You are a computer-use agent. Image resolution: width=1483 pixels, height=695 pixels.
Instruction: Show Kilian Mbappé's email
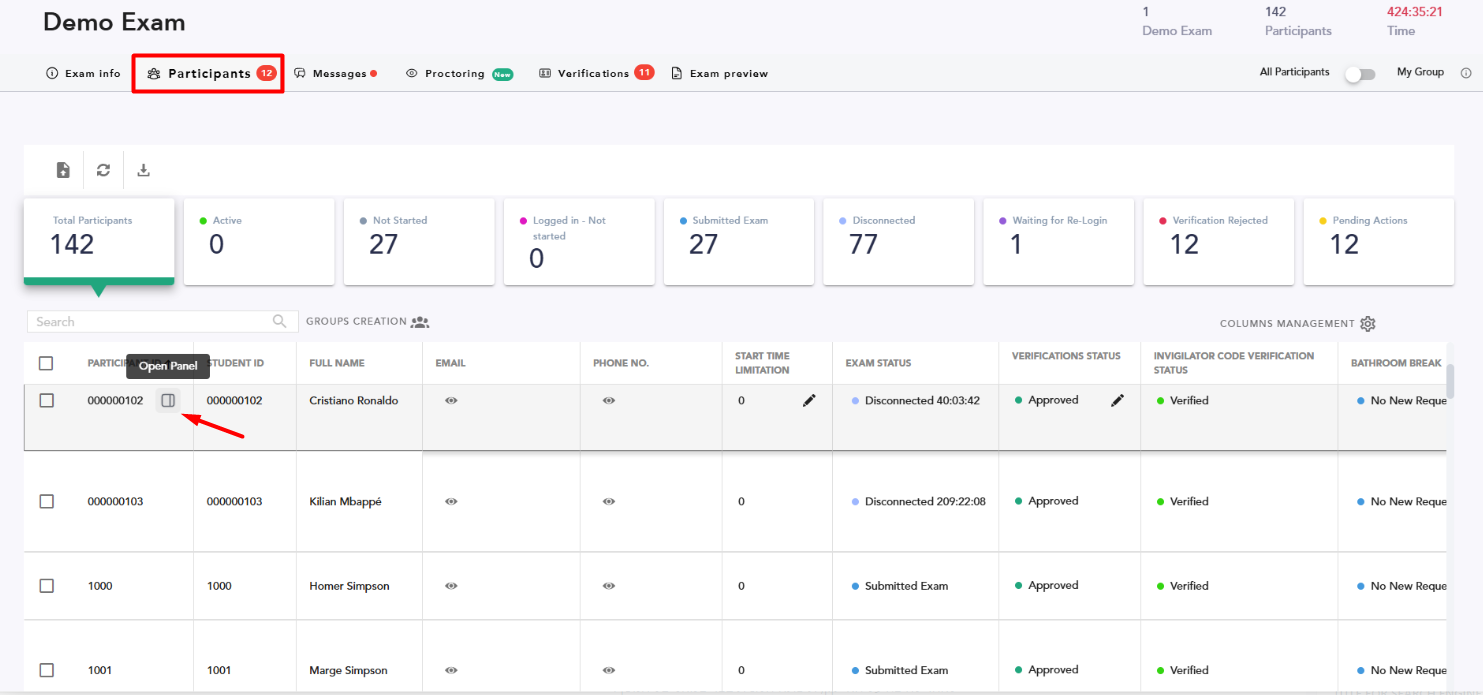[x=451, y=501]
